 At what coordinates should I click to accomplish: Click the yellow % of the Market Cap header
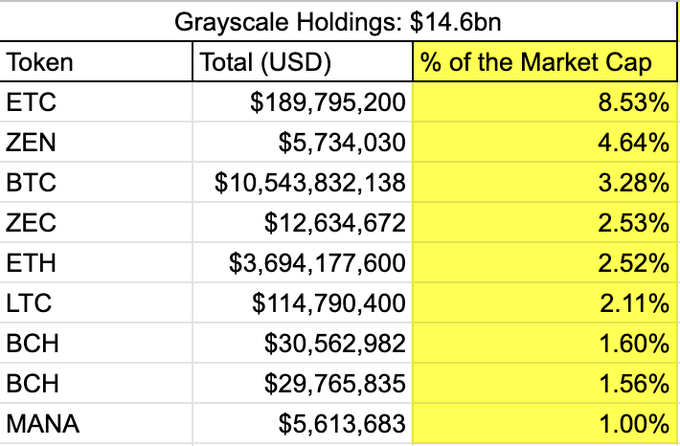(545, 62)
